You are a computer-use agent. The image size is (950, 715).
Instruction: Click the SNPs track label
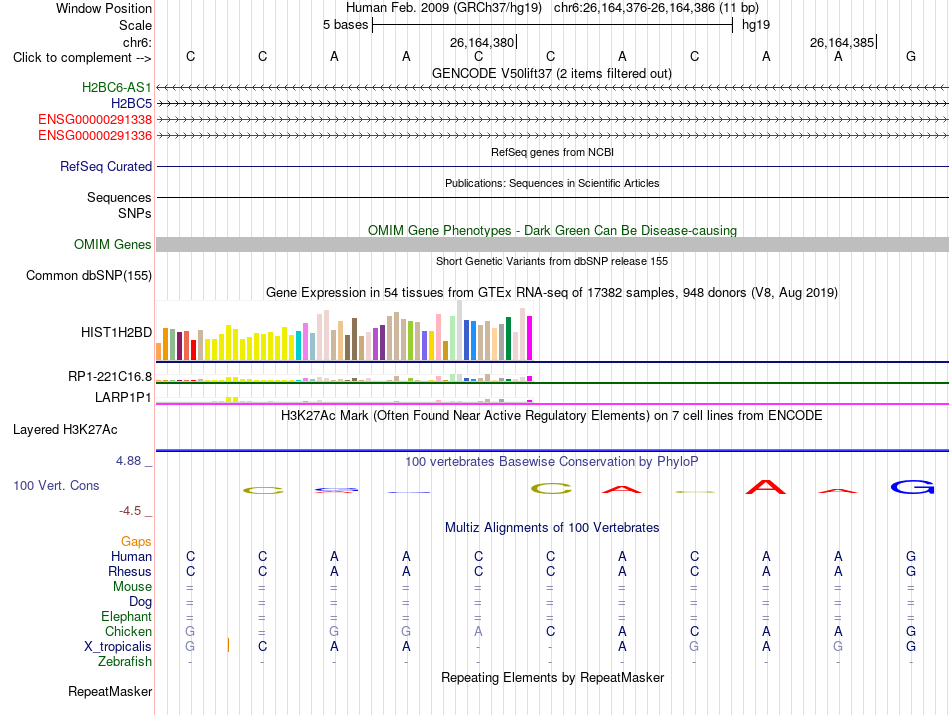pyautogui.click(x=135, y=213)
